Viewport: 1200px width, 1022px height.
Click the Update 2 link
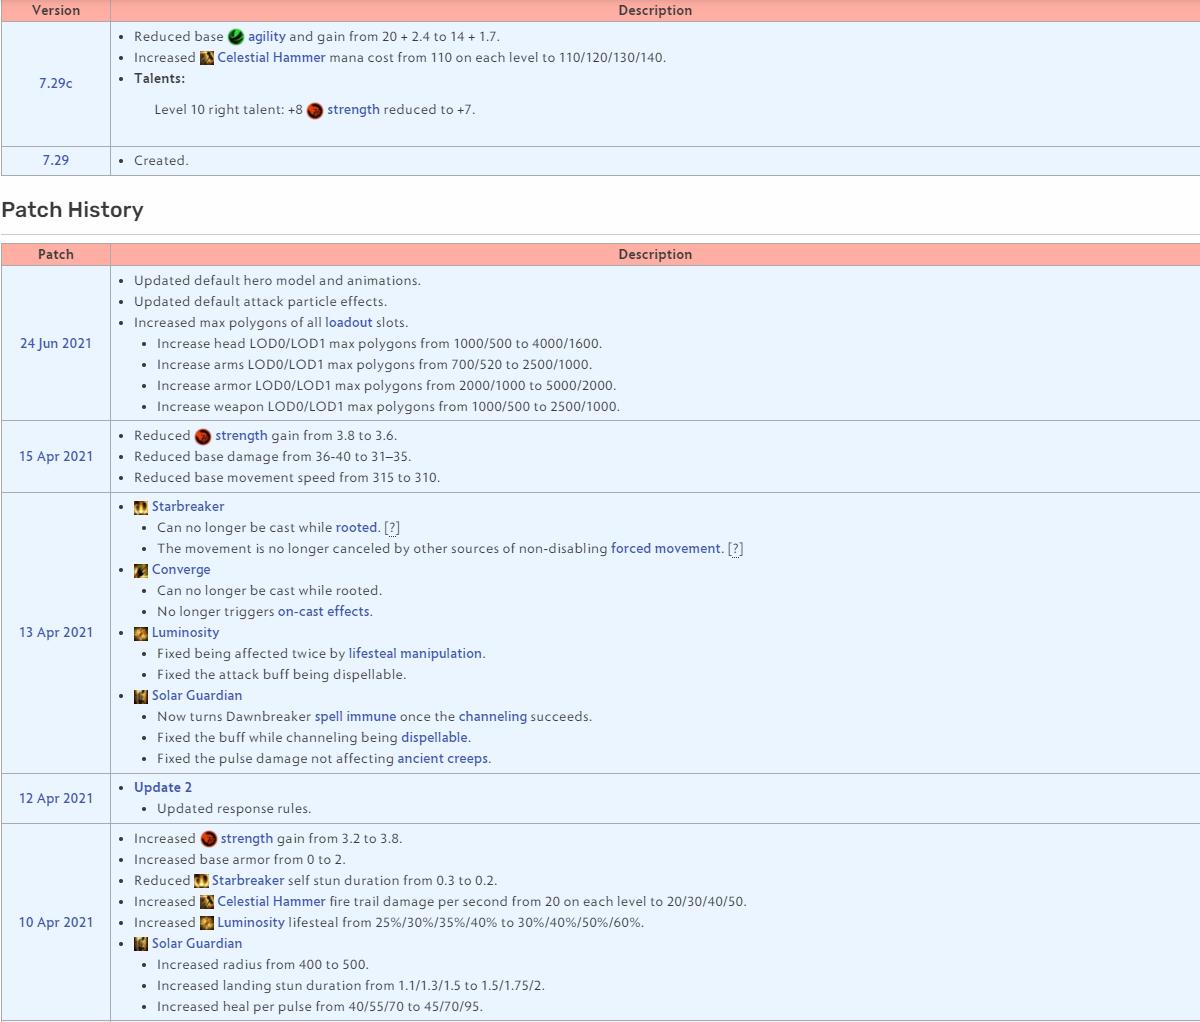[163, 788]
